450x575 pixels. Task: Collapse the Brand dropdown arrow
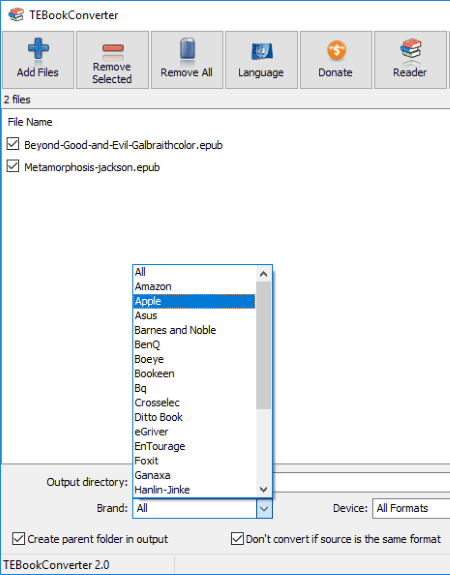coord(264,508)
